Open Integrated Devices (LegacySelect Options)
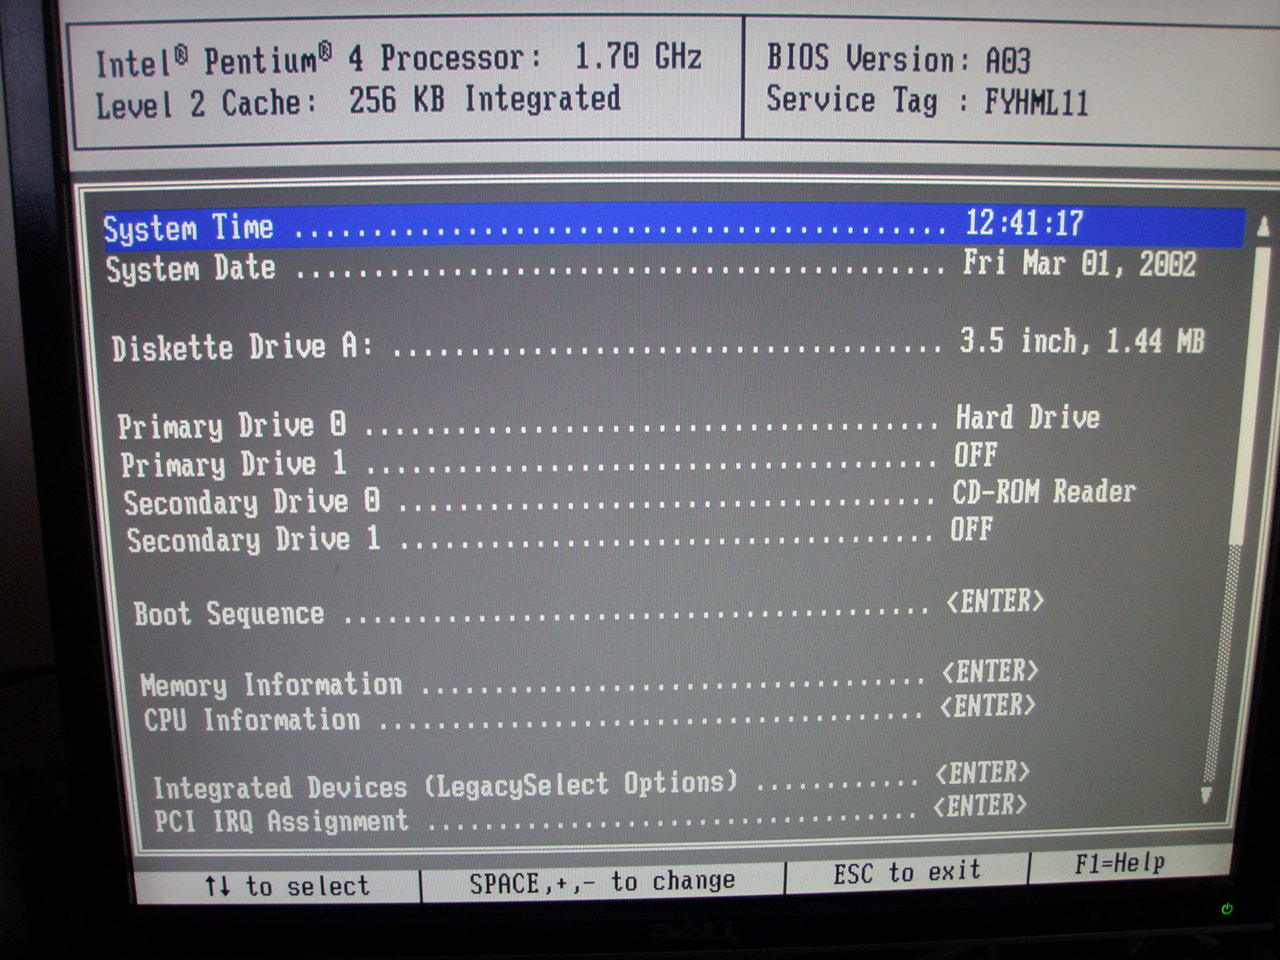 (591, 780)
